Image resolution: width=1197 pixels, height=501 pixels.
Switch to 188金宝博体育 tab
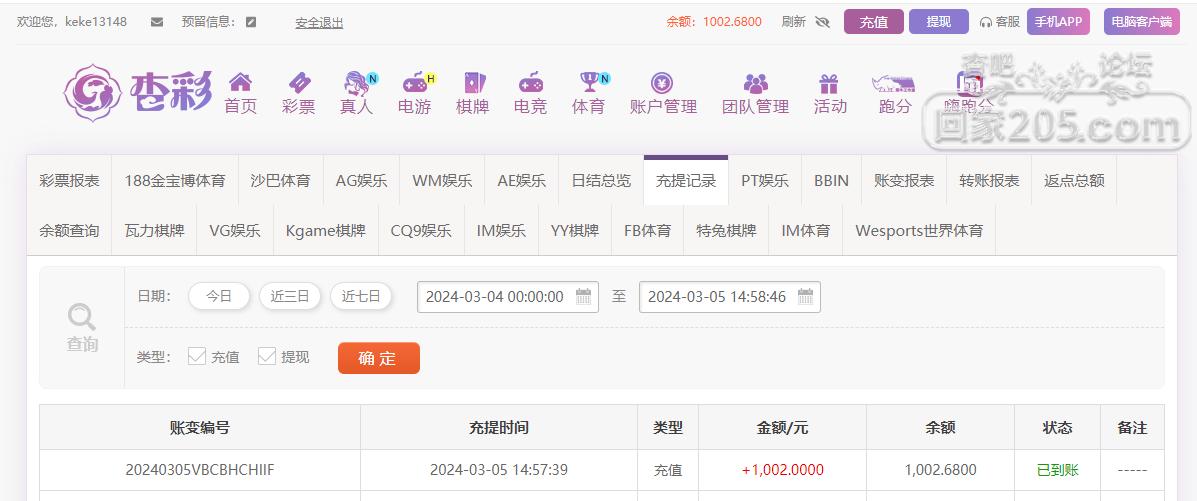click(176, 181)
